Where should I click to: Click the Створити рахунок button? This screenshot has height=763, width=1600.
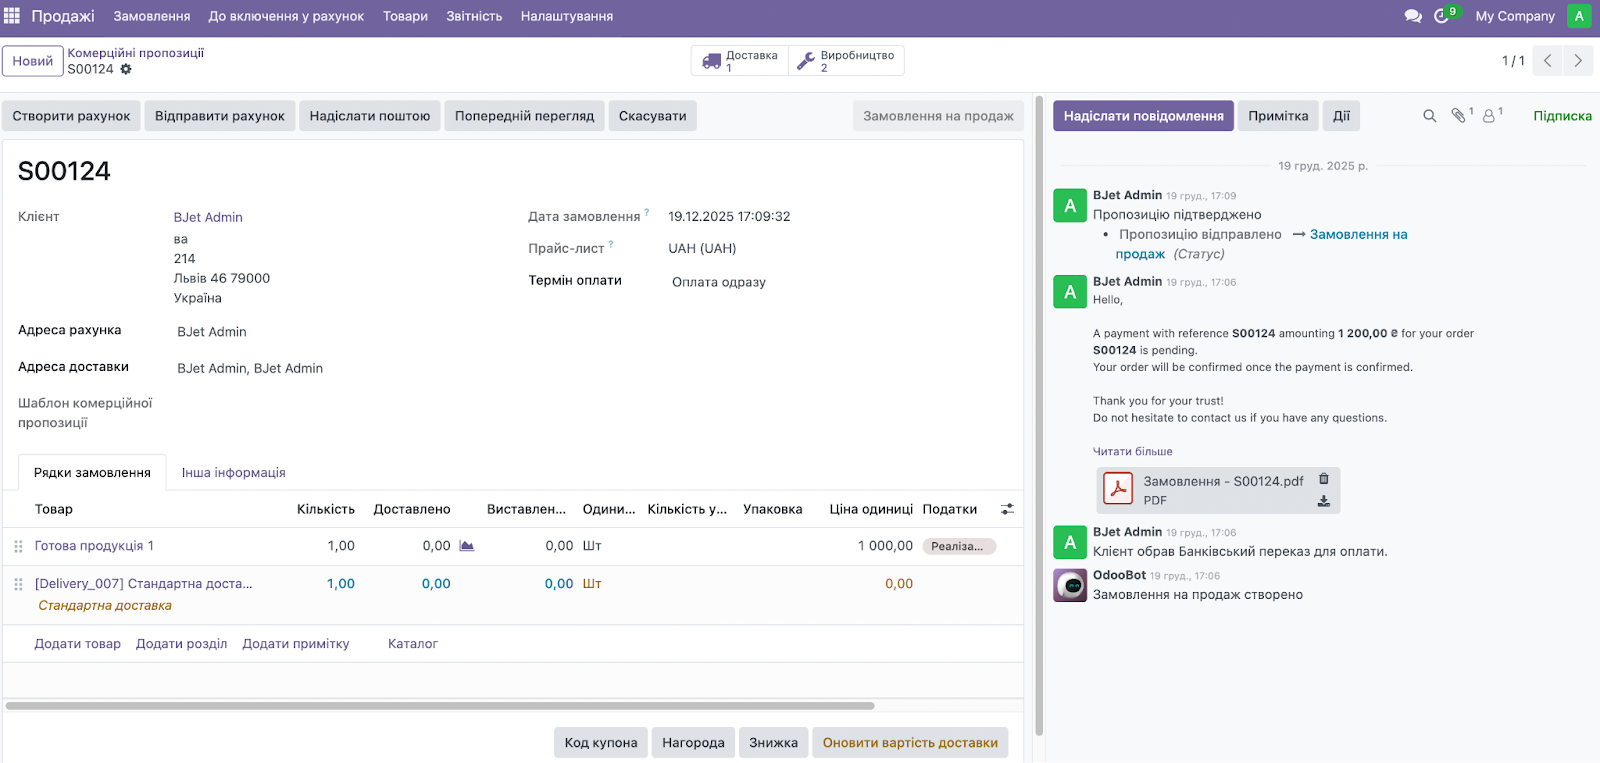[x=71, y=116]
